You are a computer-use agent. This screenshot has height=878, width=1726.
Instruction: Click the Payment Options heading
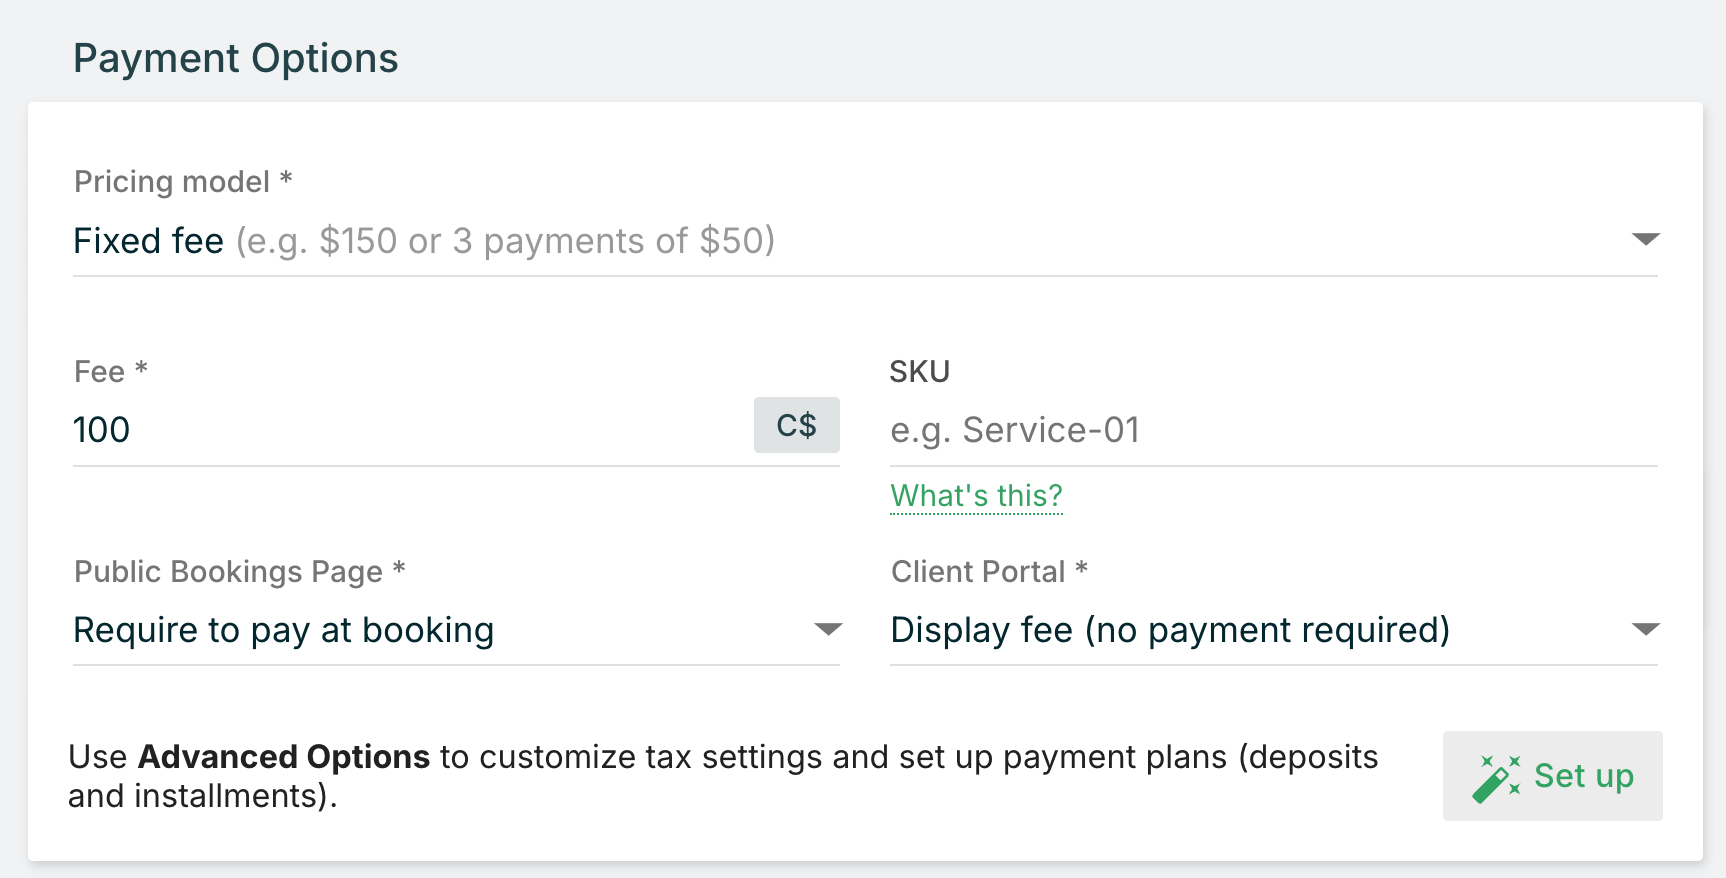click(236, 59)
